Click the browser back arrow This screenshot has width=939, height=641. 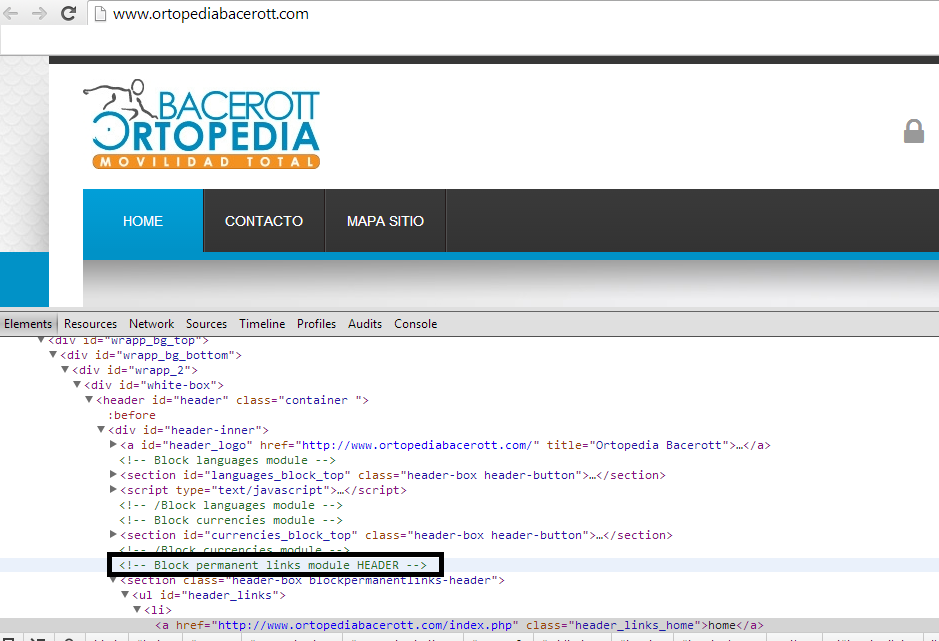pos(12,14)
